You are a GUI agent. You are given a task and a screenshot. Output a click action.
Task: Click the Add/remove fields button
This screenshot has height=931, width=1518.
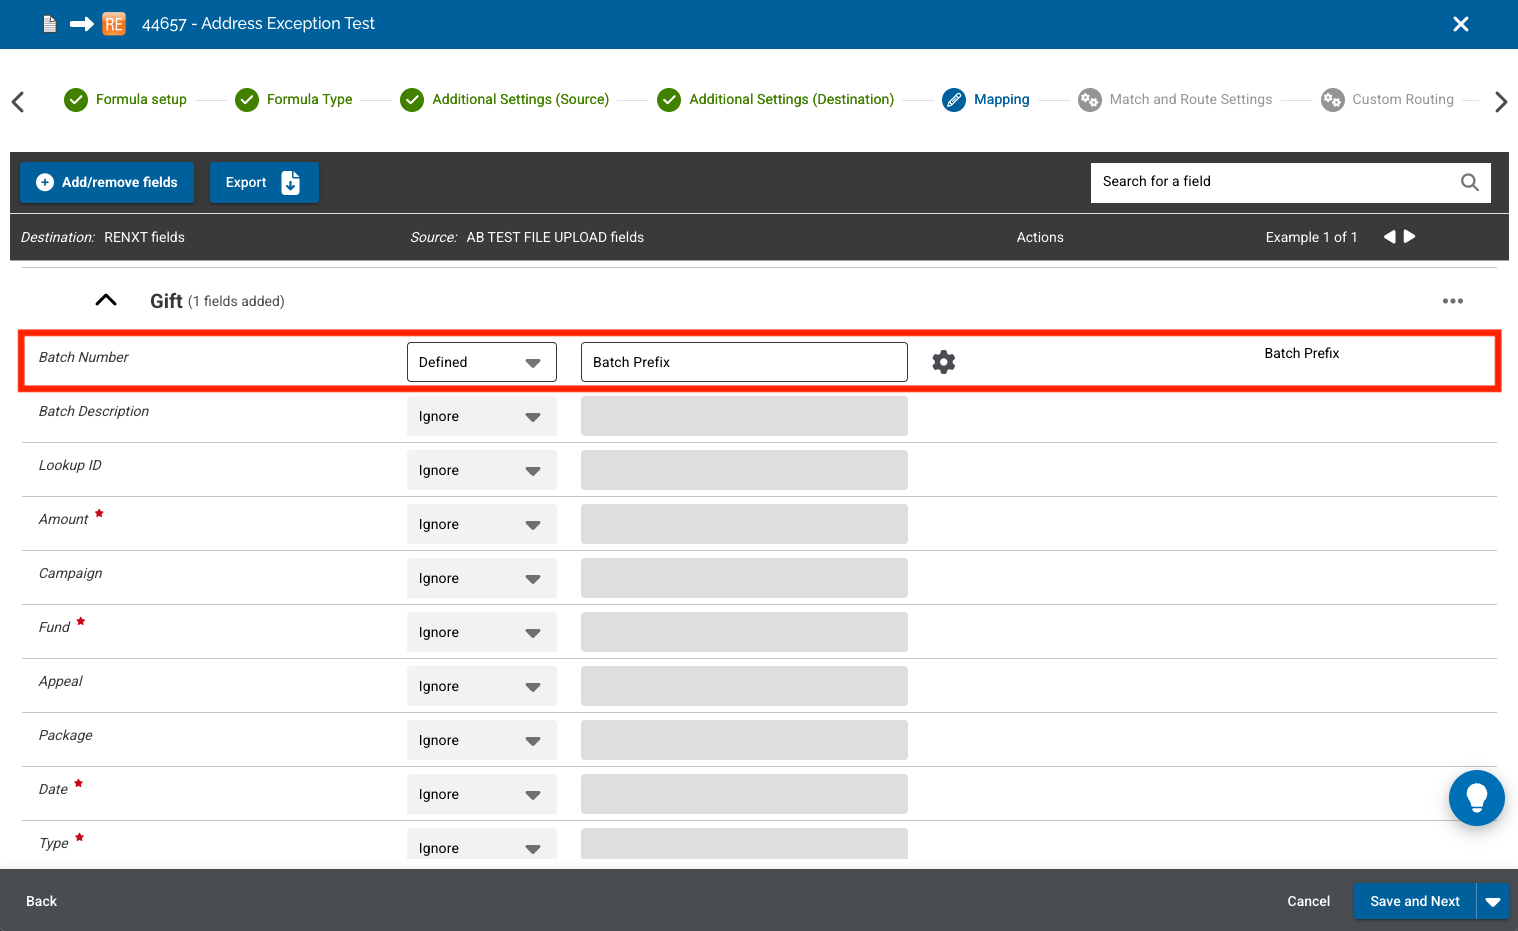[106, 182]
